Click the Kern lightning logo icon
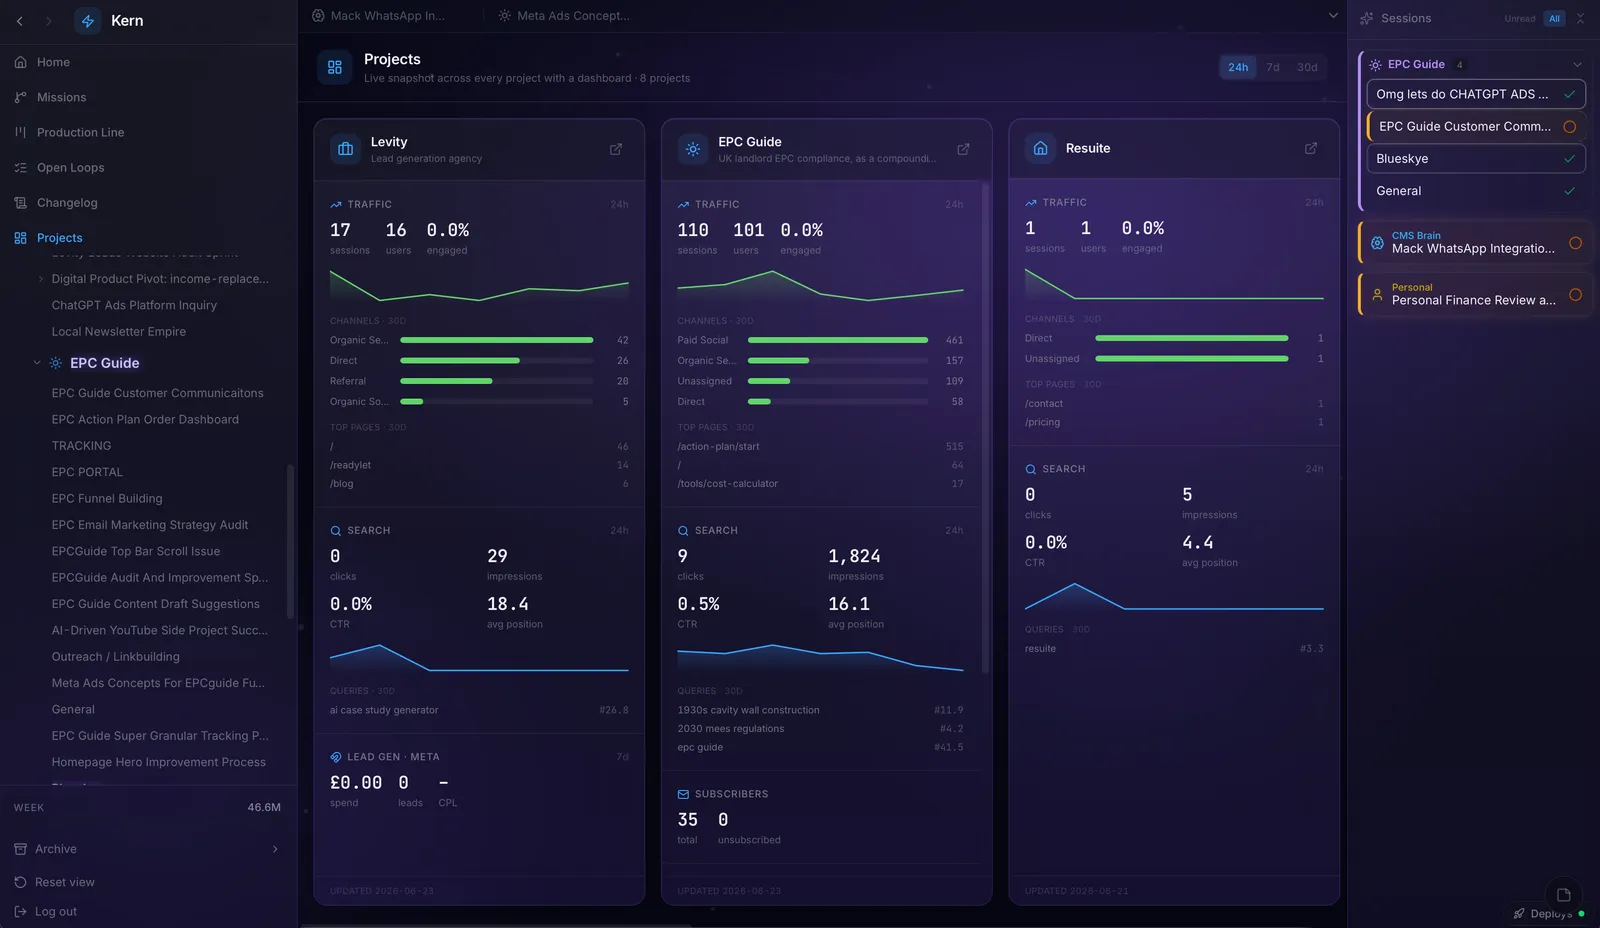 click(88, 21)
